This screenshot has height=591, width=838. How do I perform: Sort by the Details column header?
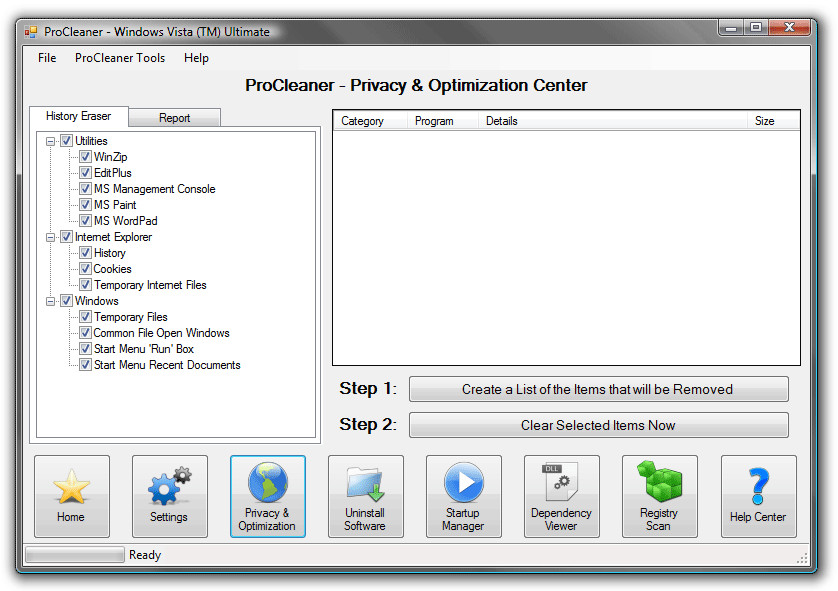[612, 121]
